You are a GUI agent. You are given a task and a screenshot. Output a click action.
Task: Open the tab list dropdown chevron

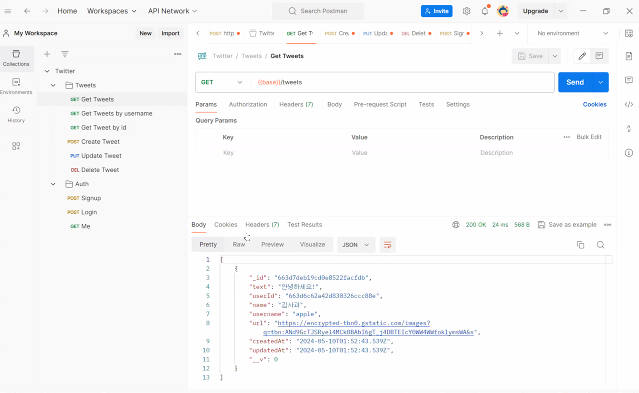point(517,33)
